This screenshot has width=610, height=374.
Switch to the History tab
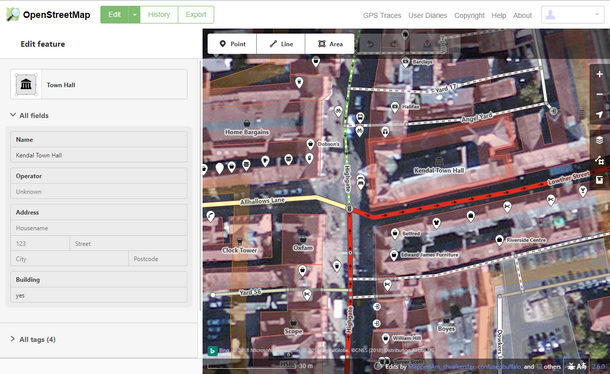click(x=159, y=15)
